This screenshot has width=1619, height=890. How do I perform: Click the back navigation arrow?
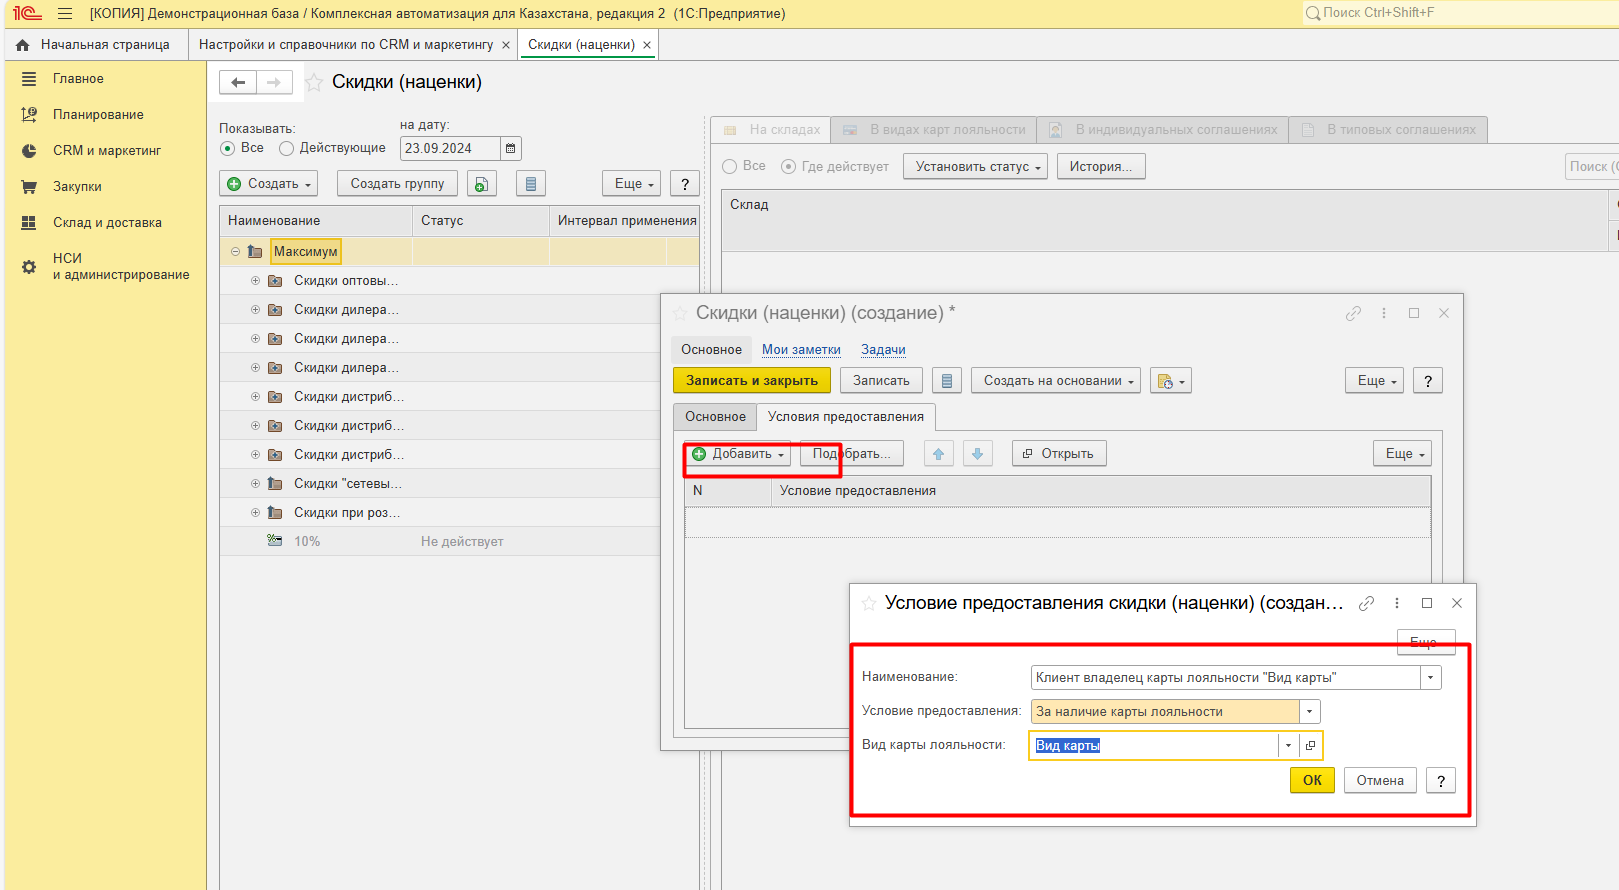(238, 83)
